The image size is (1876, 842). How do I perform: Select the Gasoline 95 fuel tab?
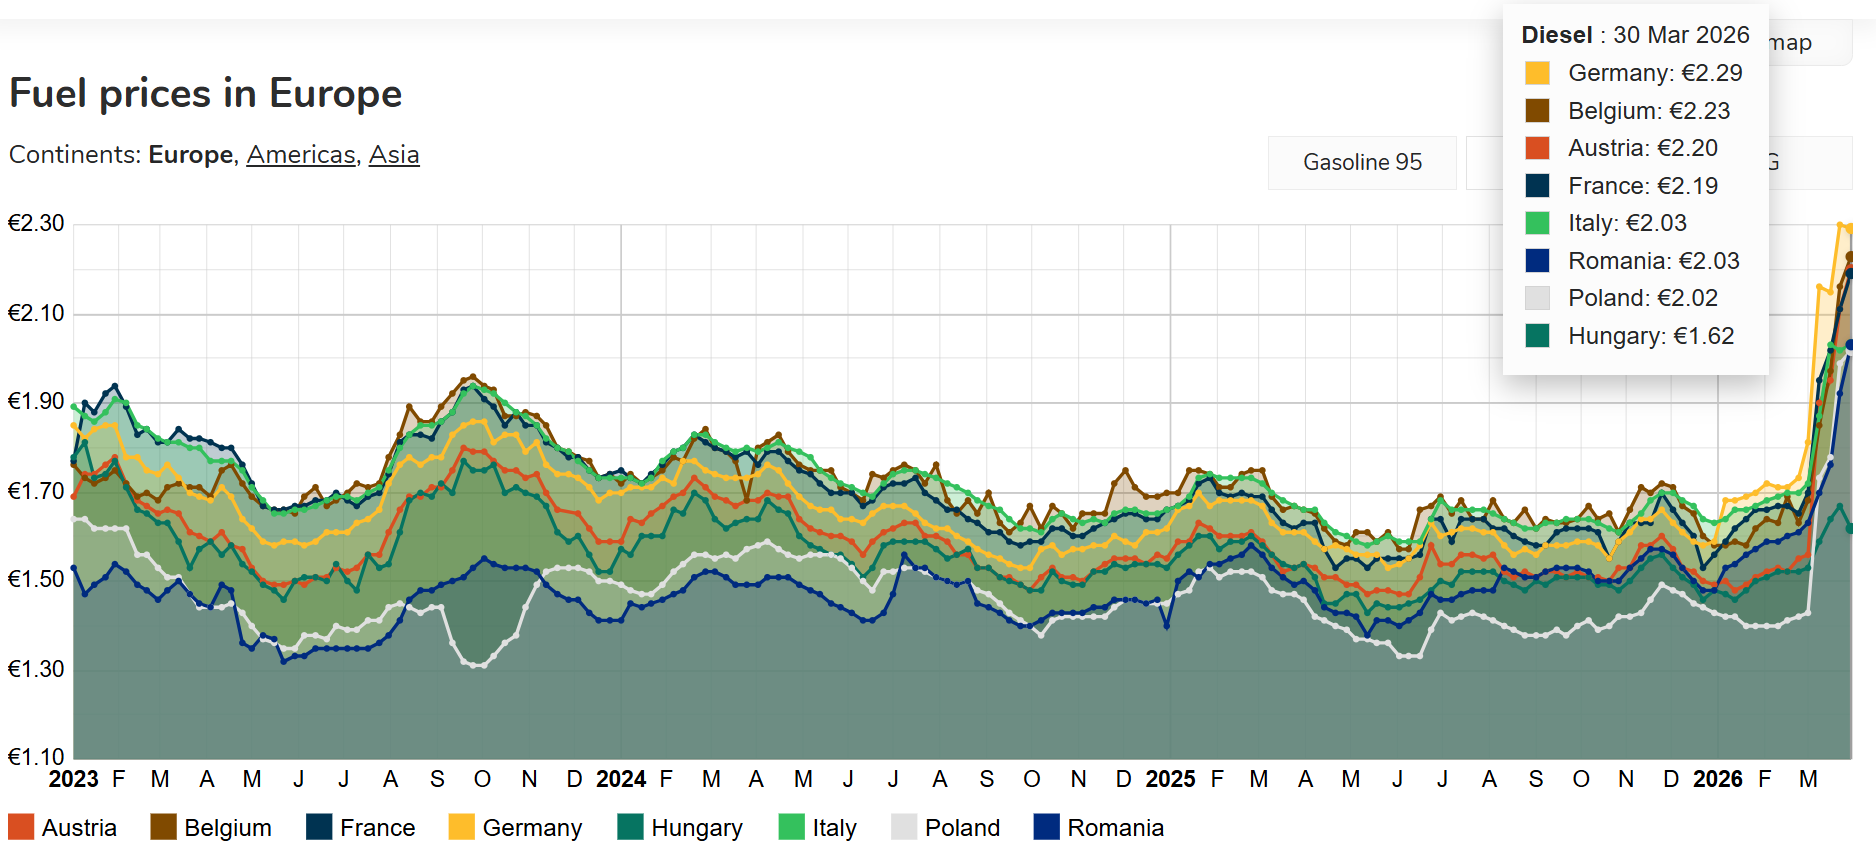click(x=1362, y=162)
